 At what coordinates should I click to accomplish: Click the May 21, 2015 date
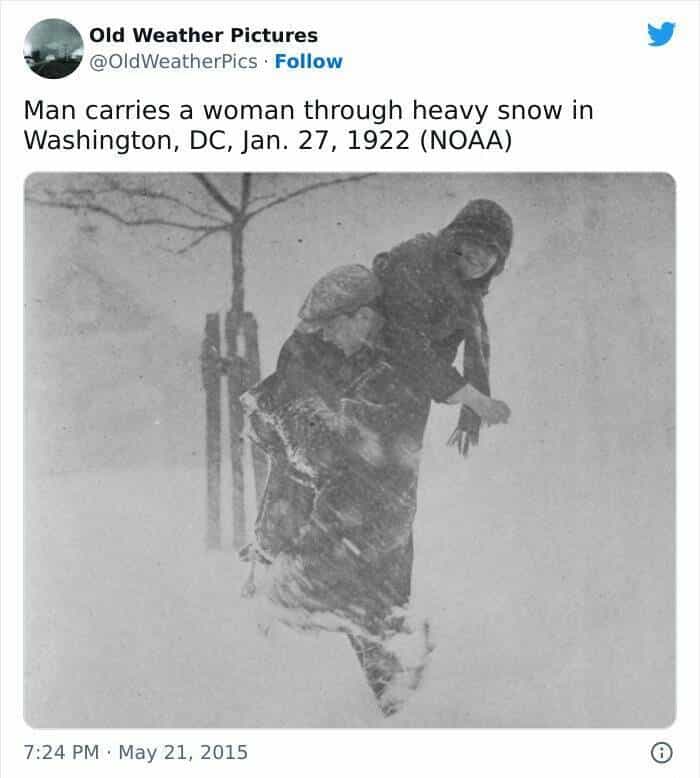click(x=183, y=752)
